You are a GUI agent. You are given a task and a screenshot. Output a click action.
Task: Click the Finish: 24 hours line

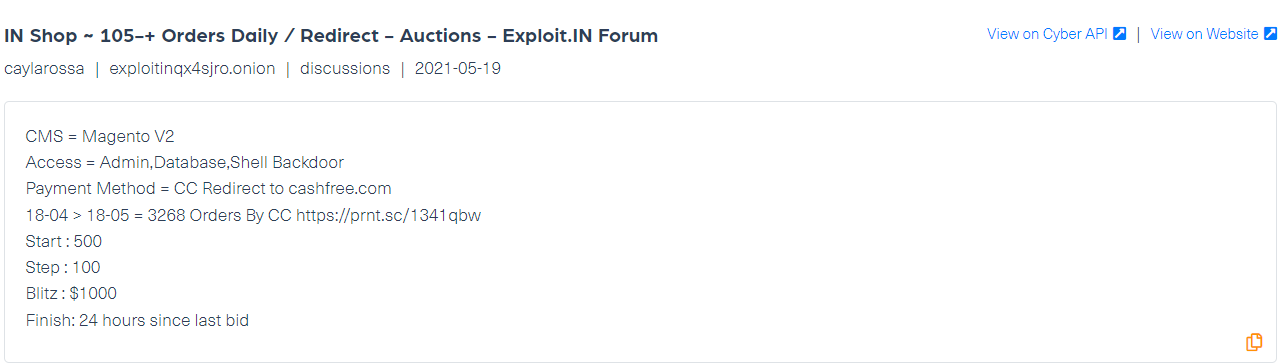click(137, 320)
